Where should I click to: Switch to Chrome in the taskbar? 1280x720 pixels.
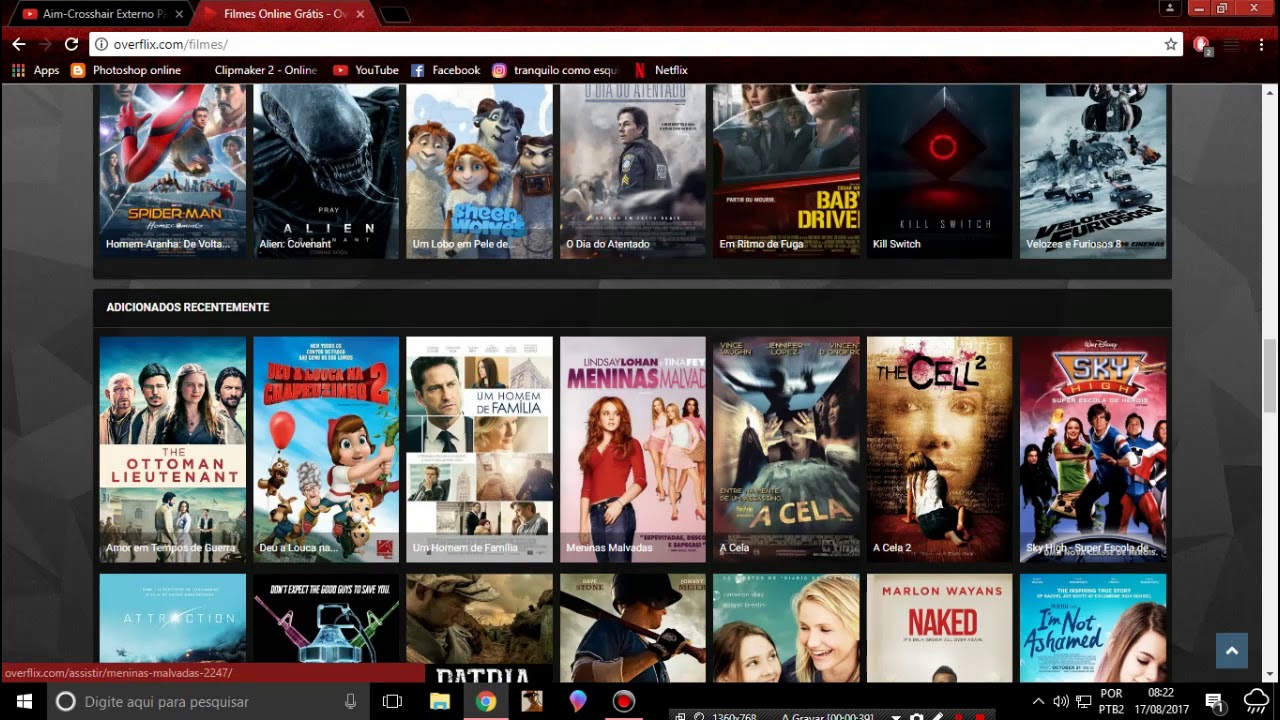pos(486,701)
